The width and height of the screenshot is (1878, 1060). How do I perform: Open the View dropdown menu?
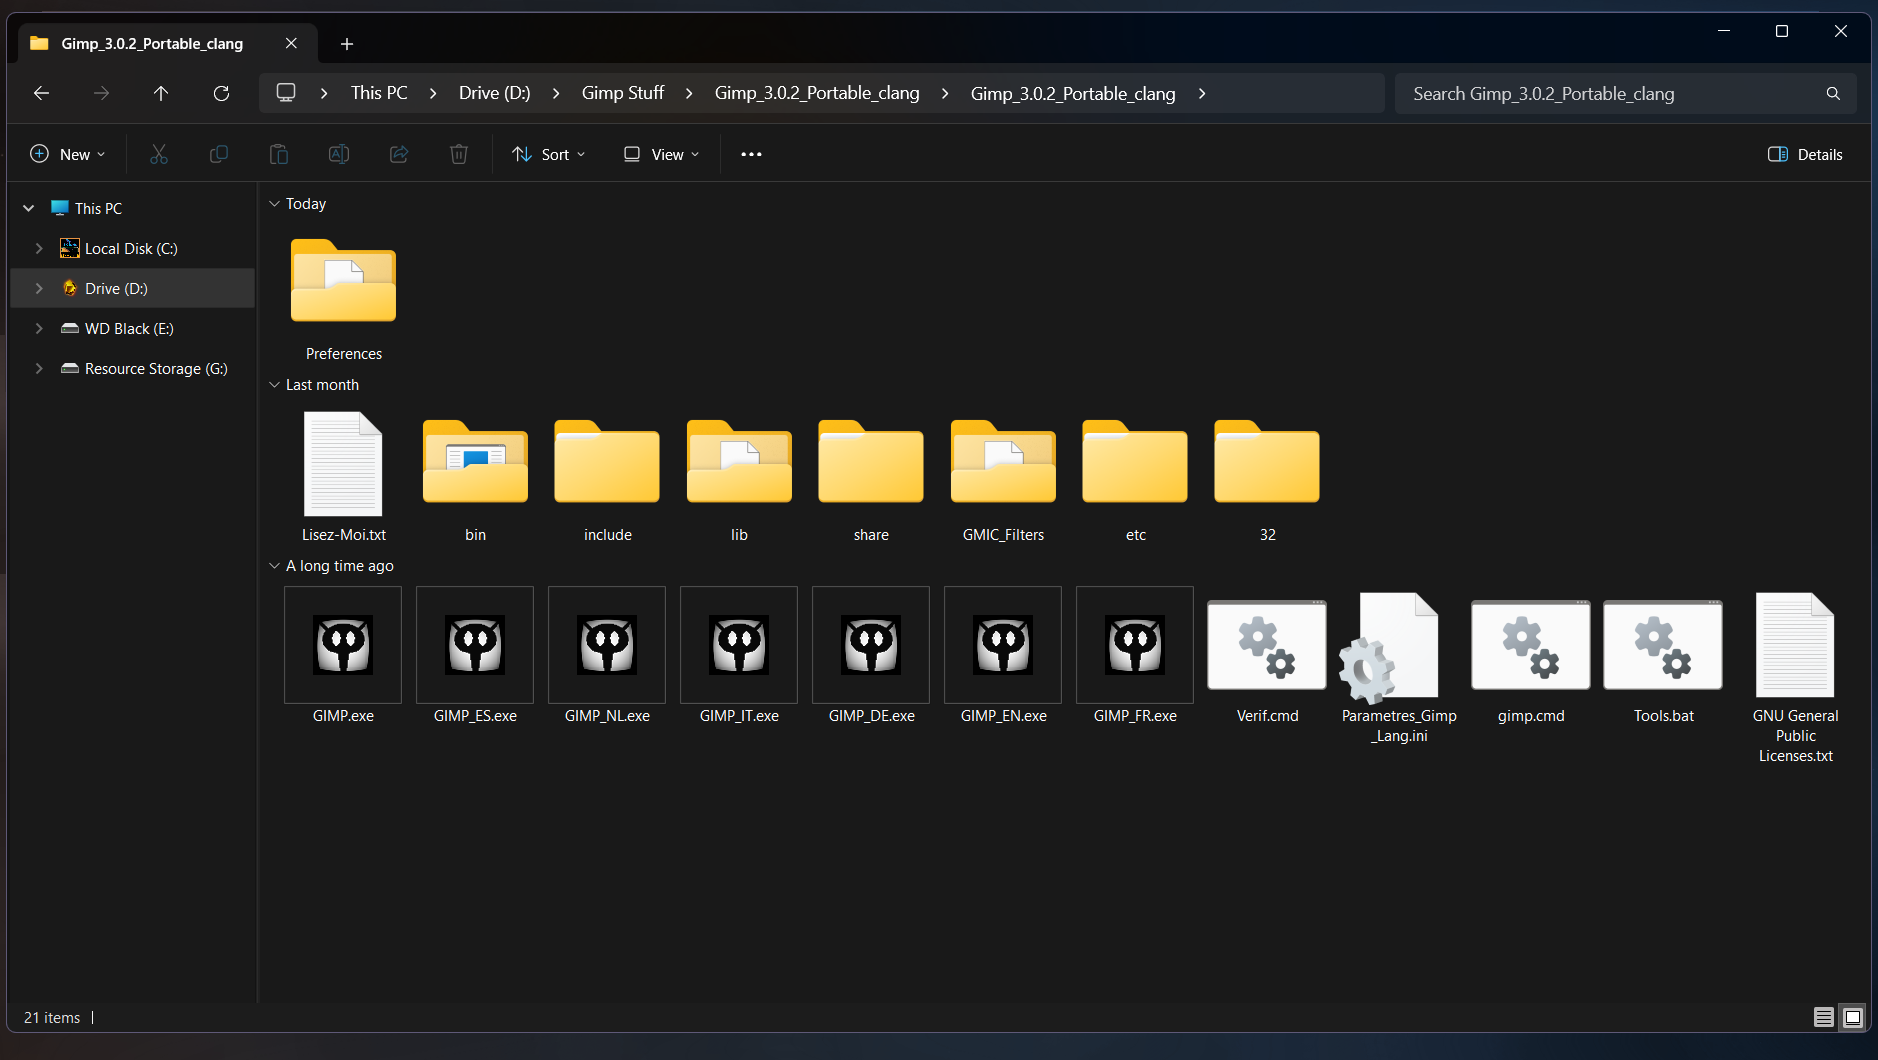pyautogui.click(x=661, y=154)
